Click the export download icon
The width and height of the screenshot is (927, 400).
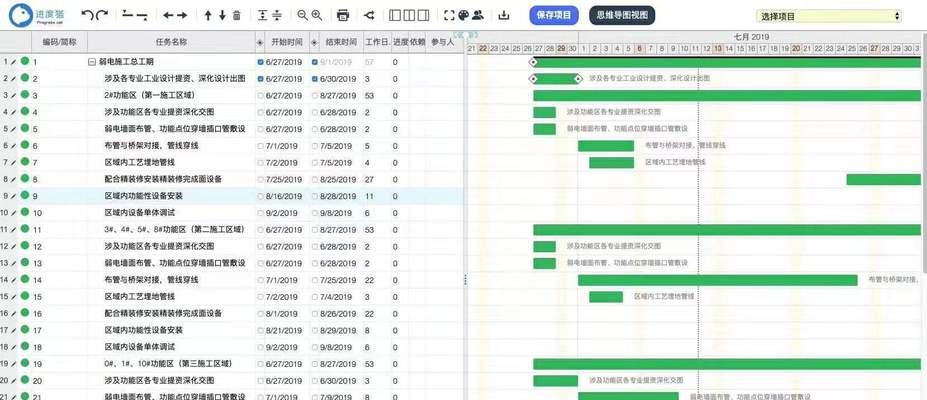point(504,15)
